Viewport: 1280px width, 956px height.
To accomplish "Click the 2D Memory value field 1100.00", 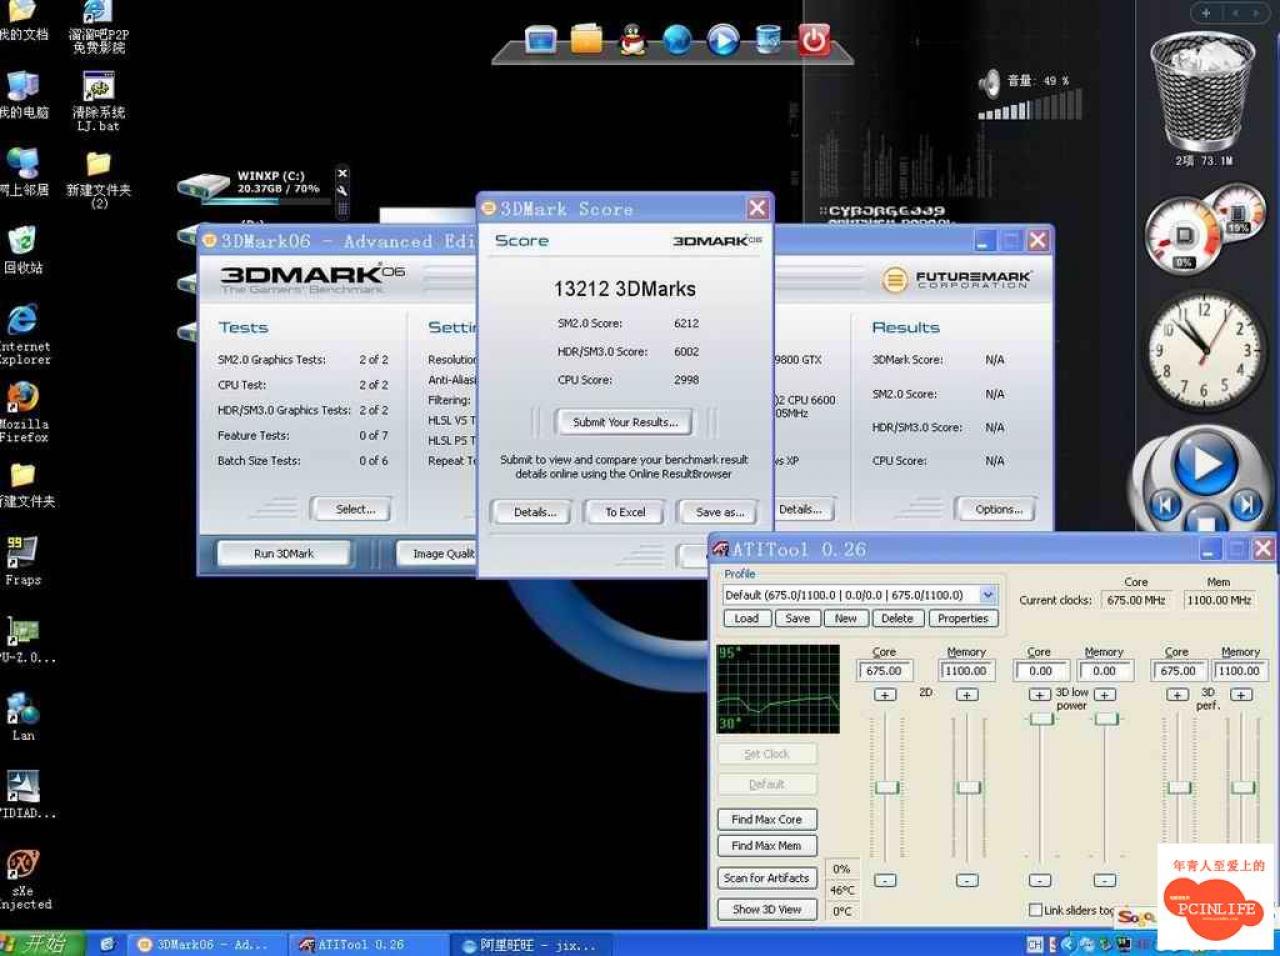I will 966,671.
